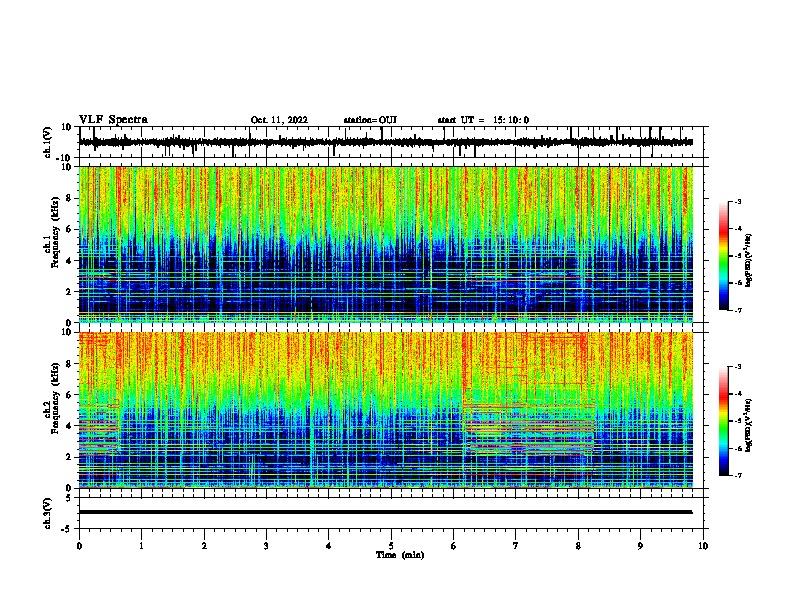This screenshot has width=792, height=612.
Task: Click the ch.2 colorbar "log(PSD)(V²/Hz)" label
Action: click(748, 425)
